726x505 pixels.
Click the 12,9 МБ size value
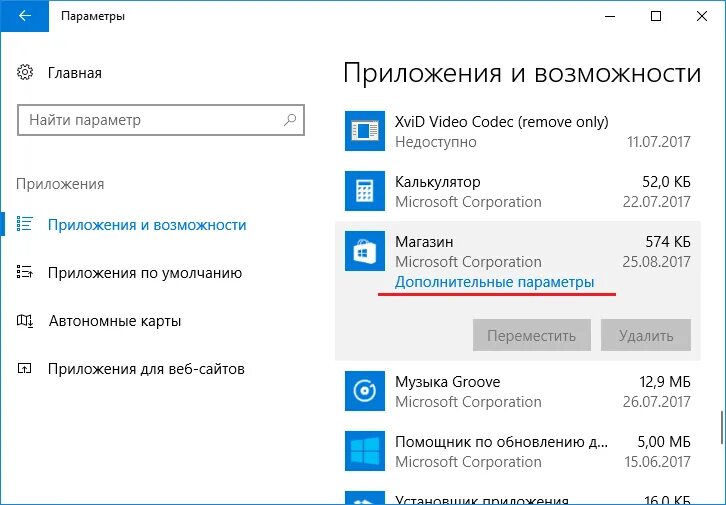(665, 382)
